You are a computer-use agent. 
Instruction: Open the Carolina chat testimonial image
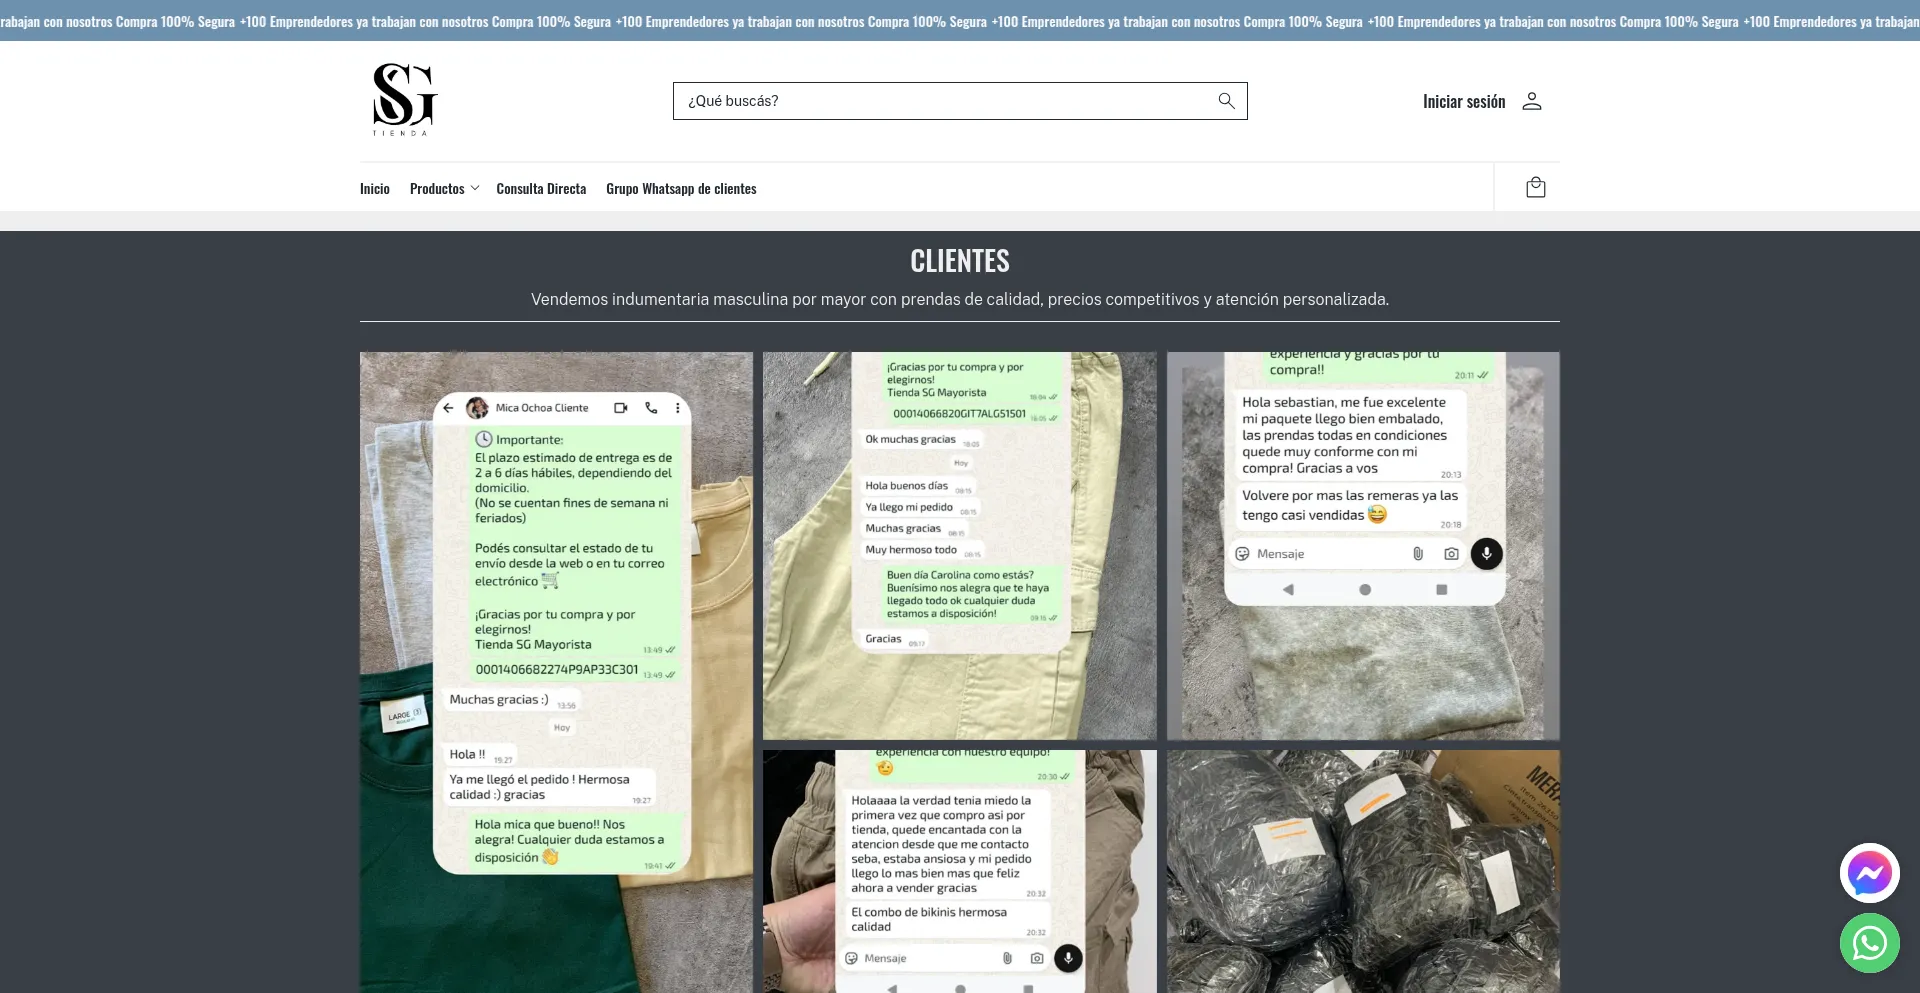(959, 545)
